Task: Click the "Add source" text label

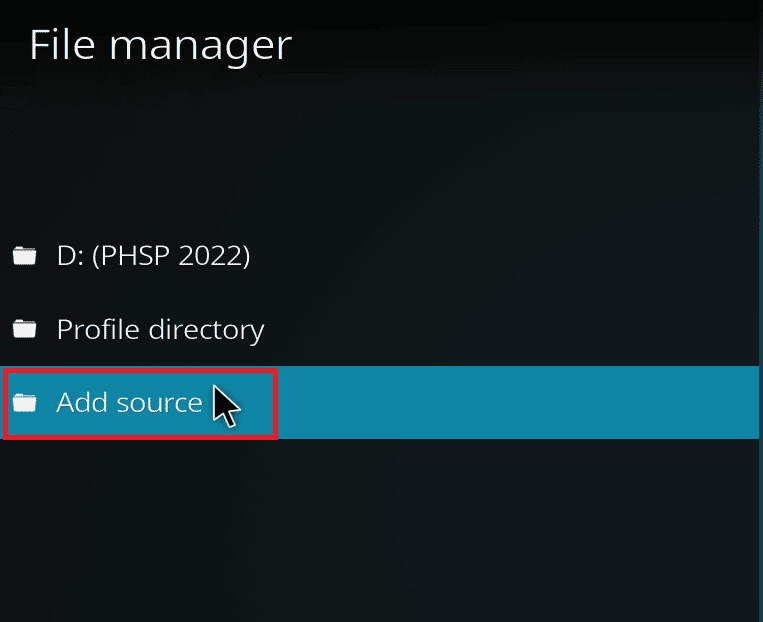Action: tap(129, 402)
